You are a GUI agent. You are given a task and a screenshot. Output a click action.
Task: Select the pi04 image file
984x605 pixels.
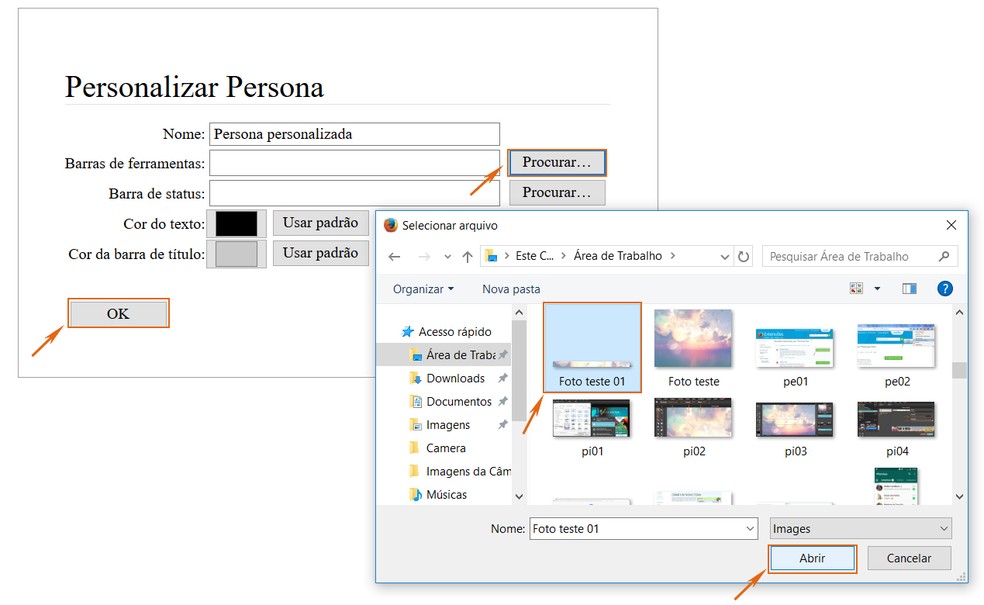click(897, 429)
